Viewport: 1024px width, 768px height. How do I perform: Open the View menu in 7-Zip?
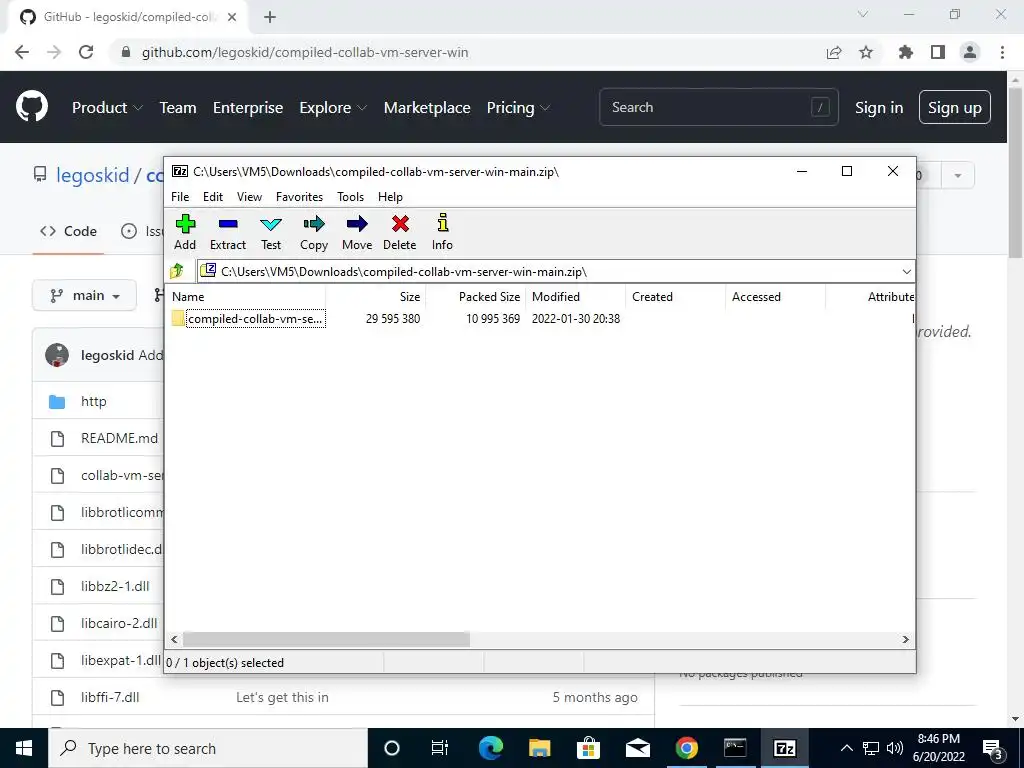[249, 197]
